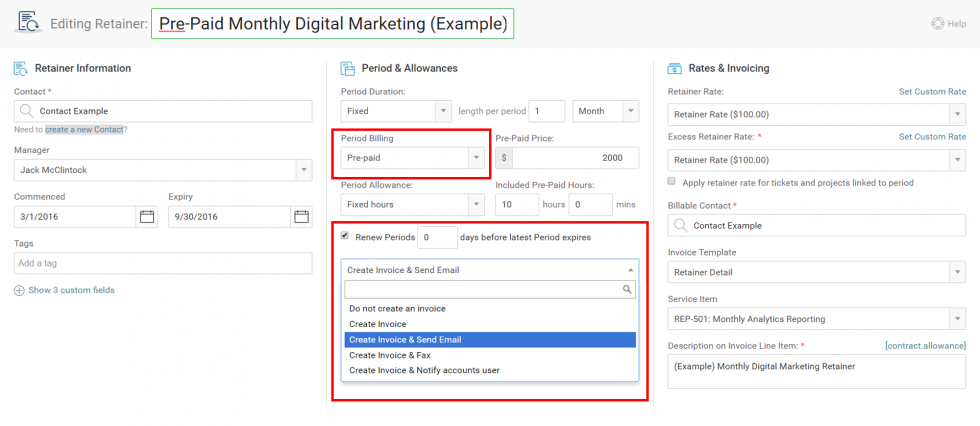Click the Contact field search icon
980x426 pixels.
[x=26, y=111]
